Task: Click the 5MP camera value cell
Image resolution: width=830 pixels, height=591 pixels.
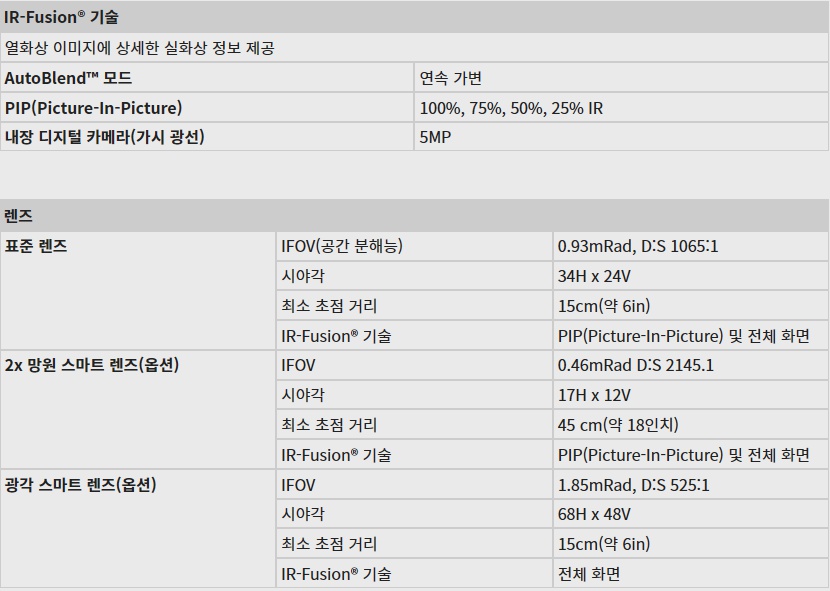Action: coord(435,137)
